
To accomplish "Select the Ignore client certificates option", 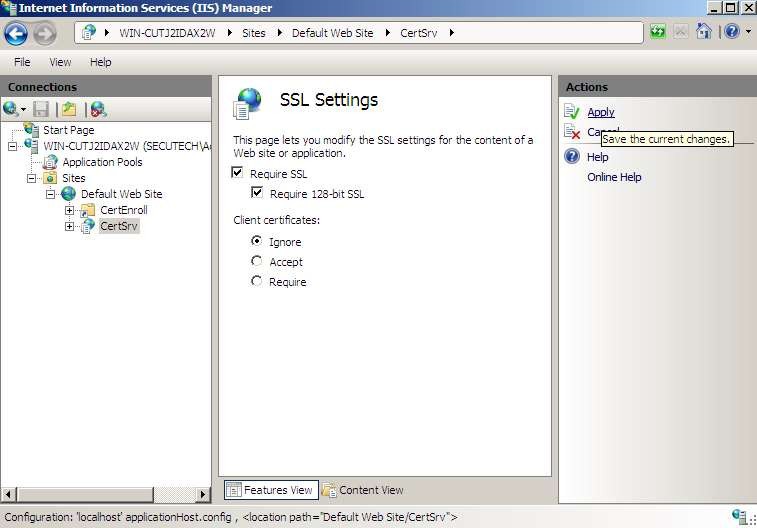I will point(256,240).
